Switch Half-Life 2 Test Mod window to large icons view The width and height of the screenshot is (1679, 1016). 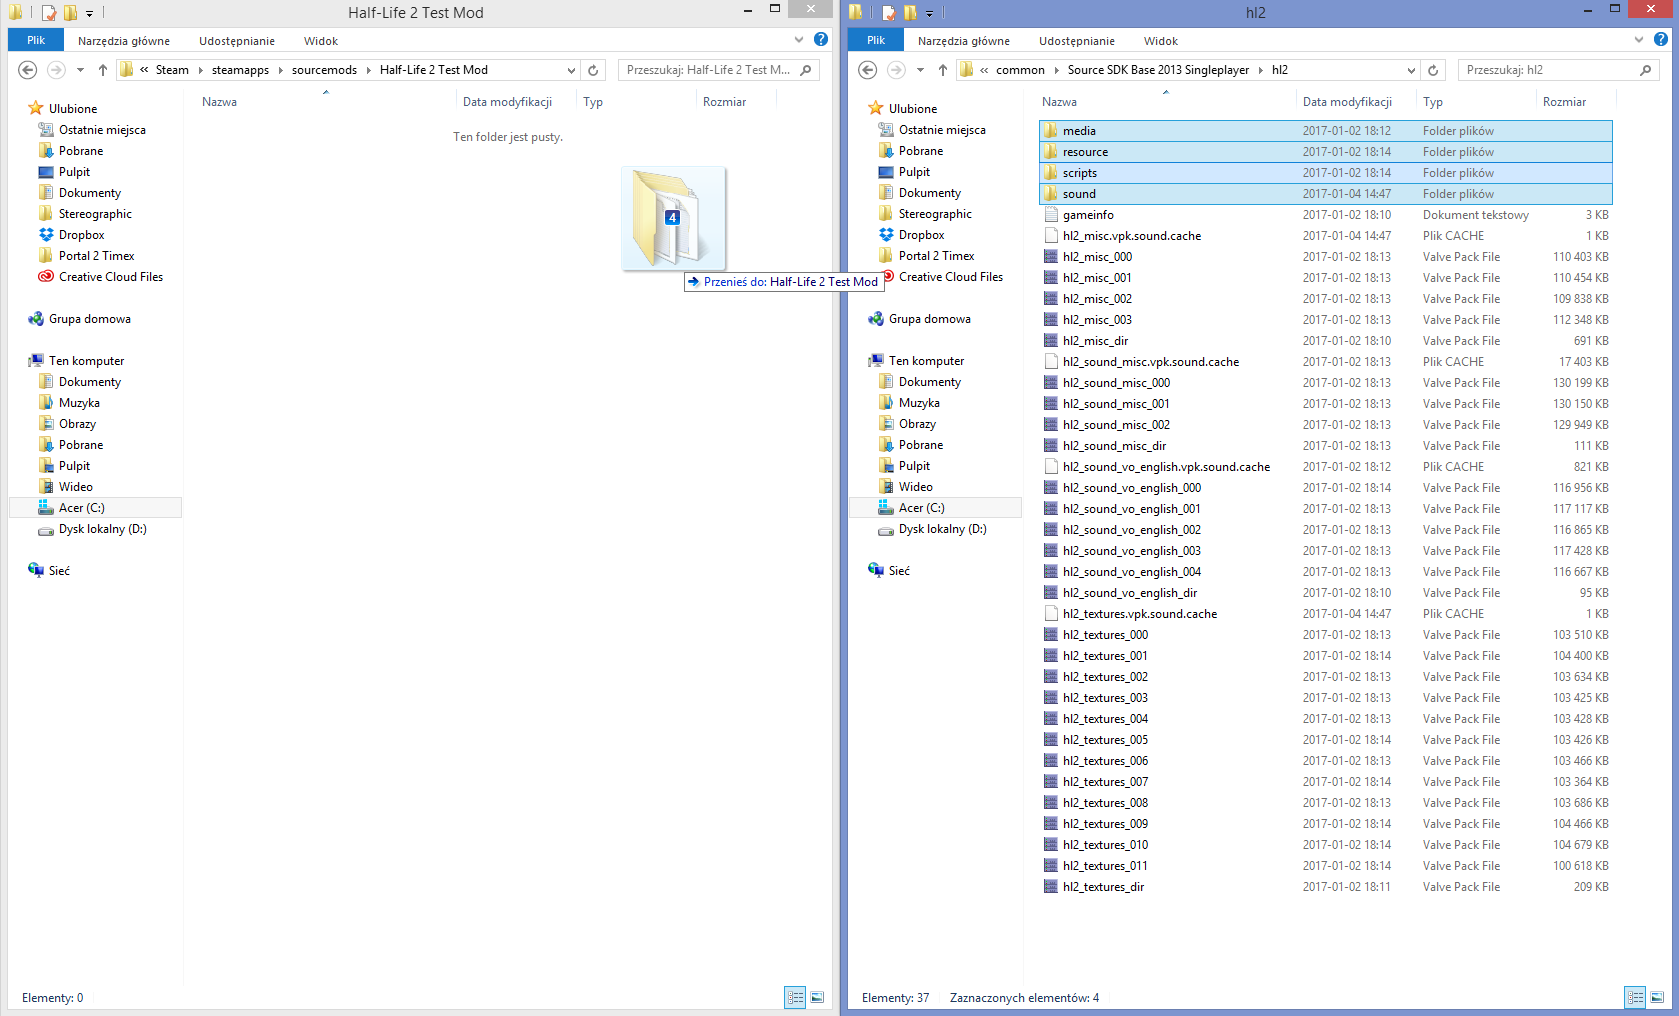click(817, 997)
